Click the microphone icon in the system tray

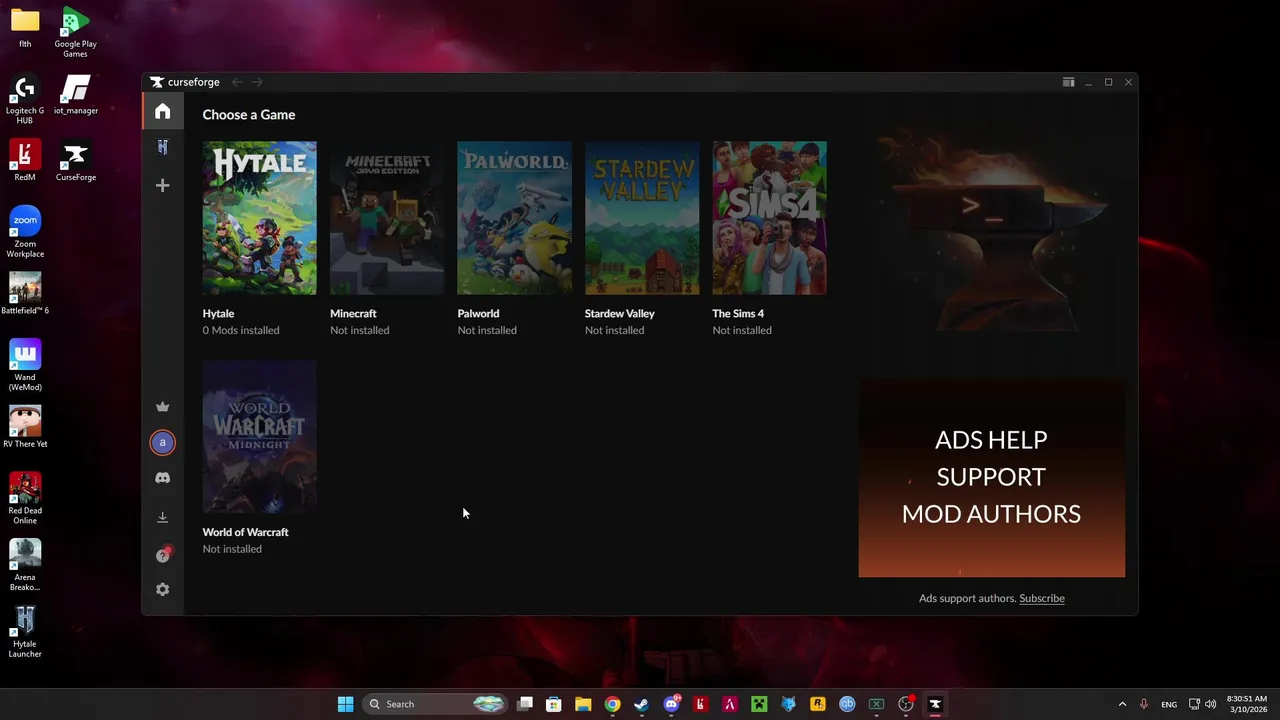point(1143,704)
